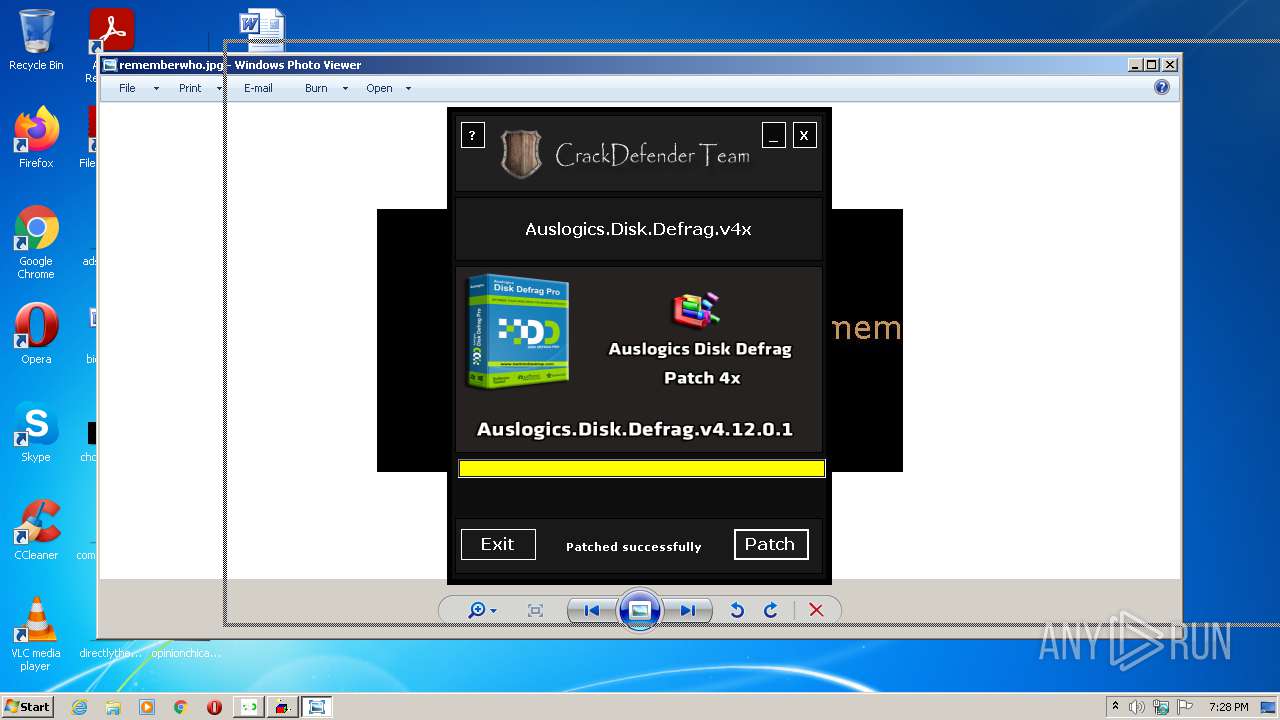The height and width of the screenshot is (720, 1280).
Task: Go to the next photo
Action: (x=688, y=610)
